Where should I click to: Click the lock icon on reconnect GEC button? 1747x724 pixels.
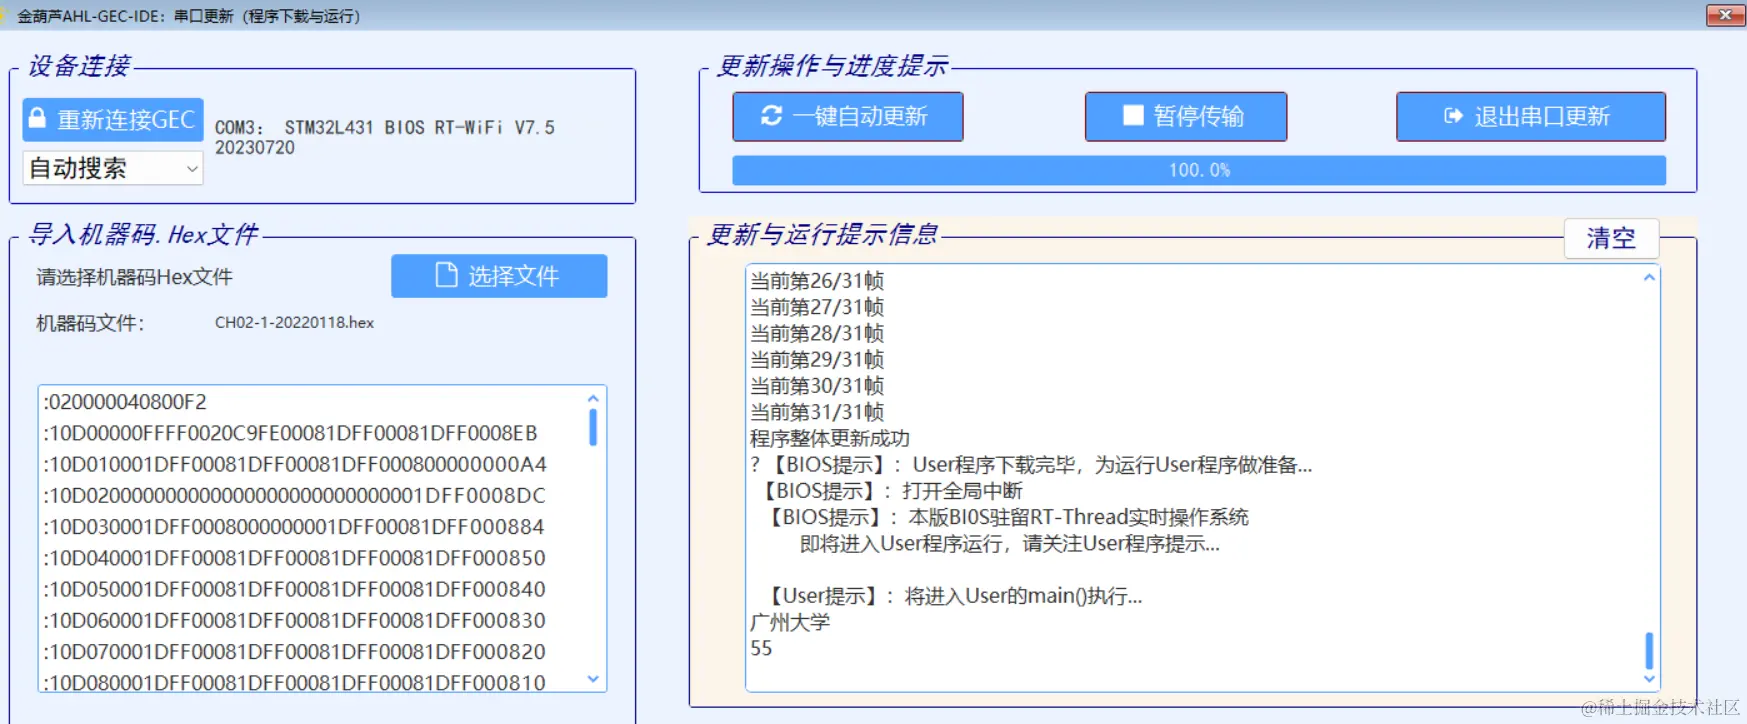[x=37, y=118]
